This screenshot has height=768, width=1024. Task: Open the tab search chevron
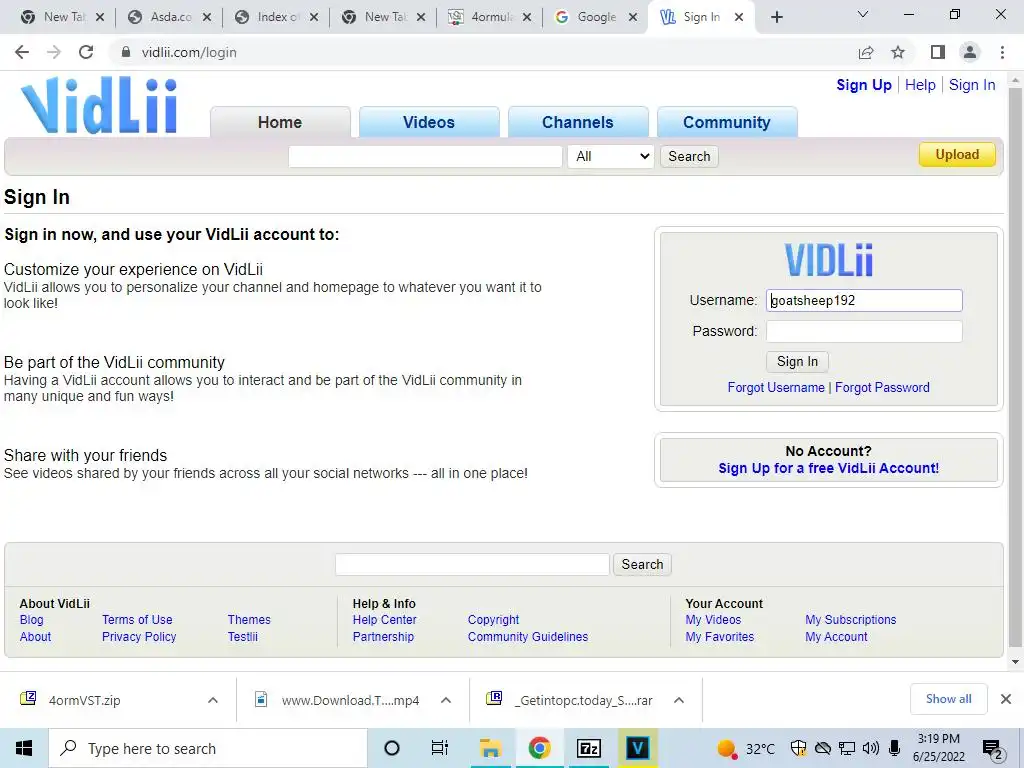863,14
